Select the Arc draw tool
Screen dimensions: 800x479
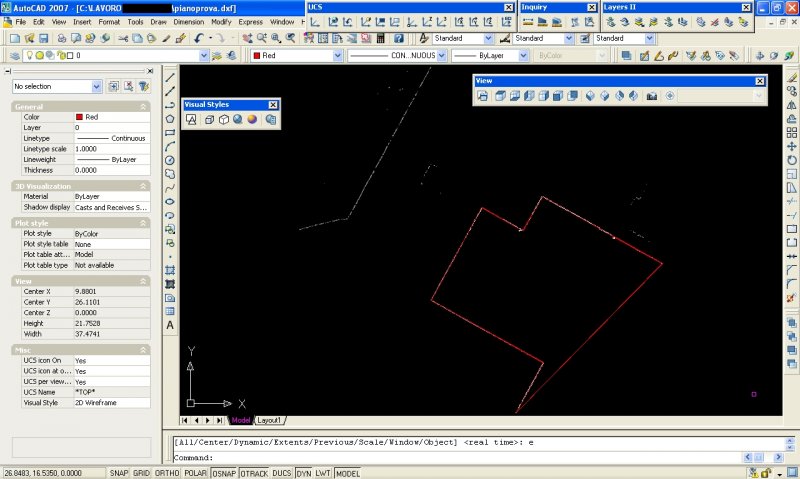[x=170, y=146]
